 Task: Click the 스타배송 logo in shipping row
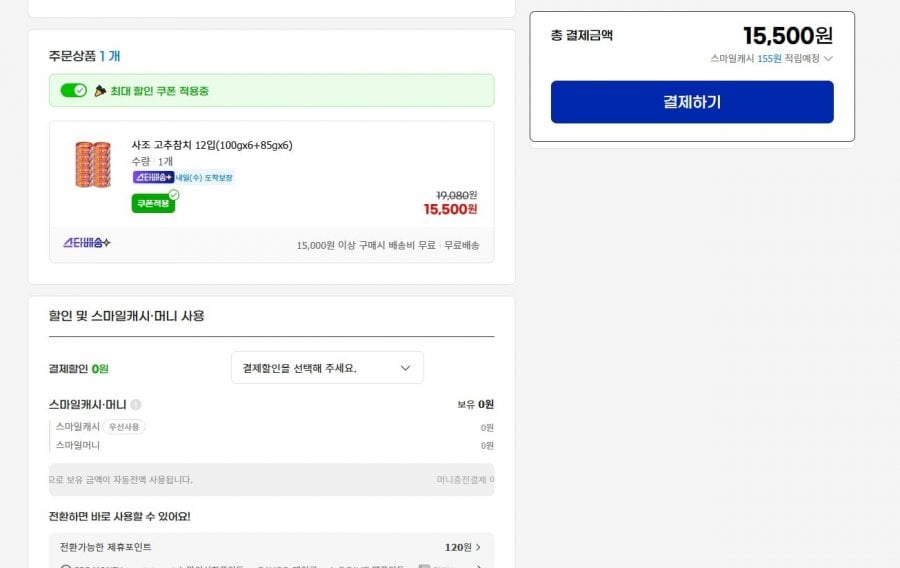coord(87,244)
